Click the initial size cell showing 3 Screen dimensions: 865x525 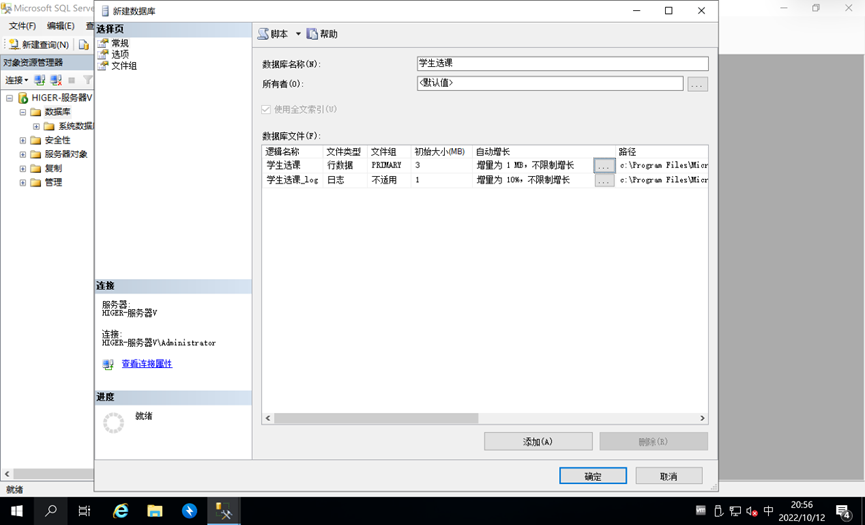441,165
